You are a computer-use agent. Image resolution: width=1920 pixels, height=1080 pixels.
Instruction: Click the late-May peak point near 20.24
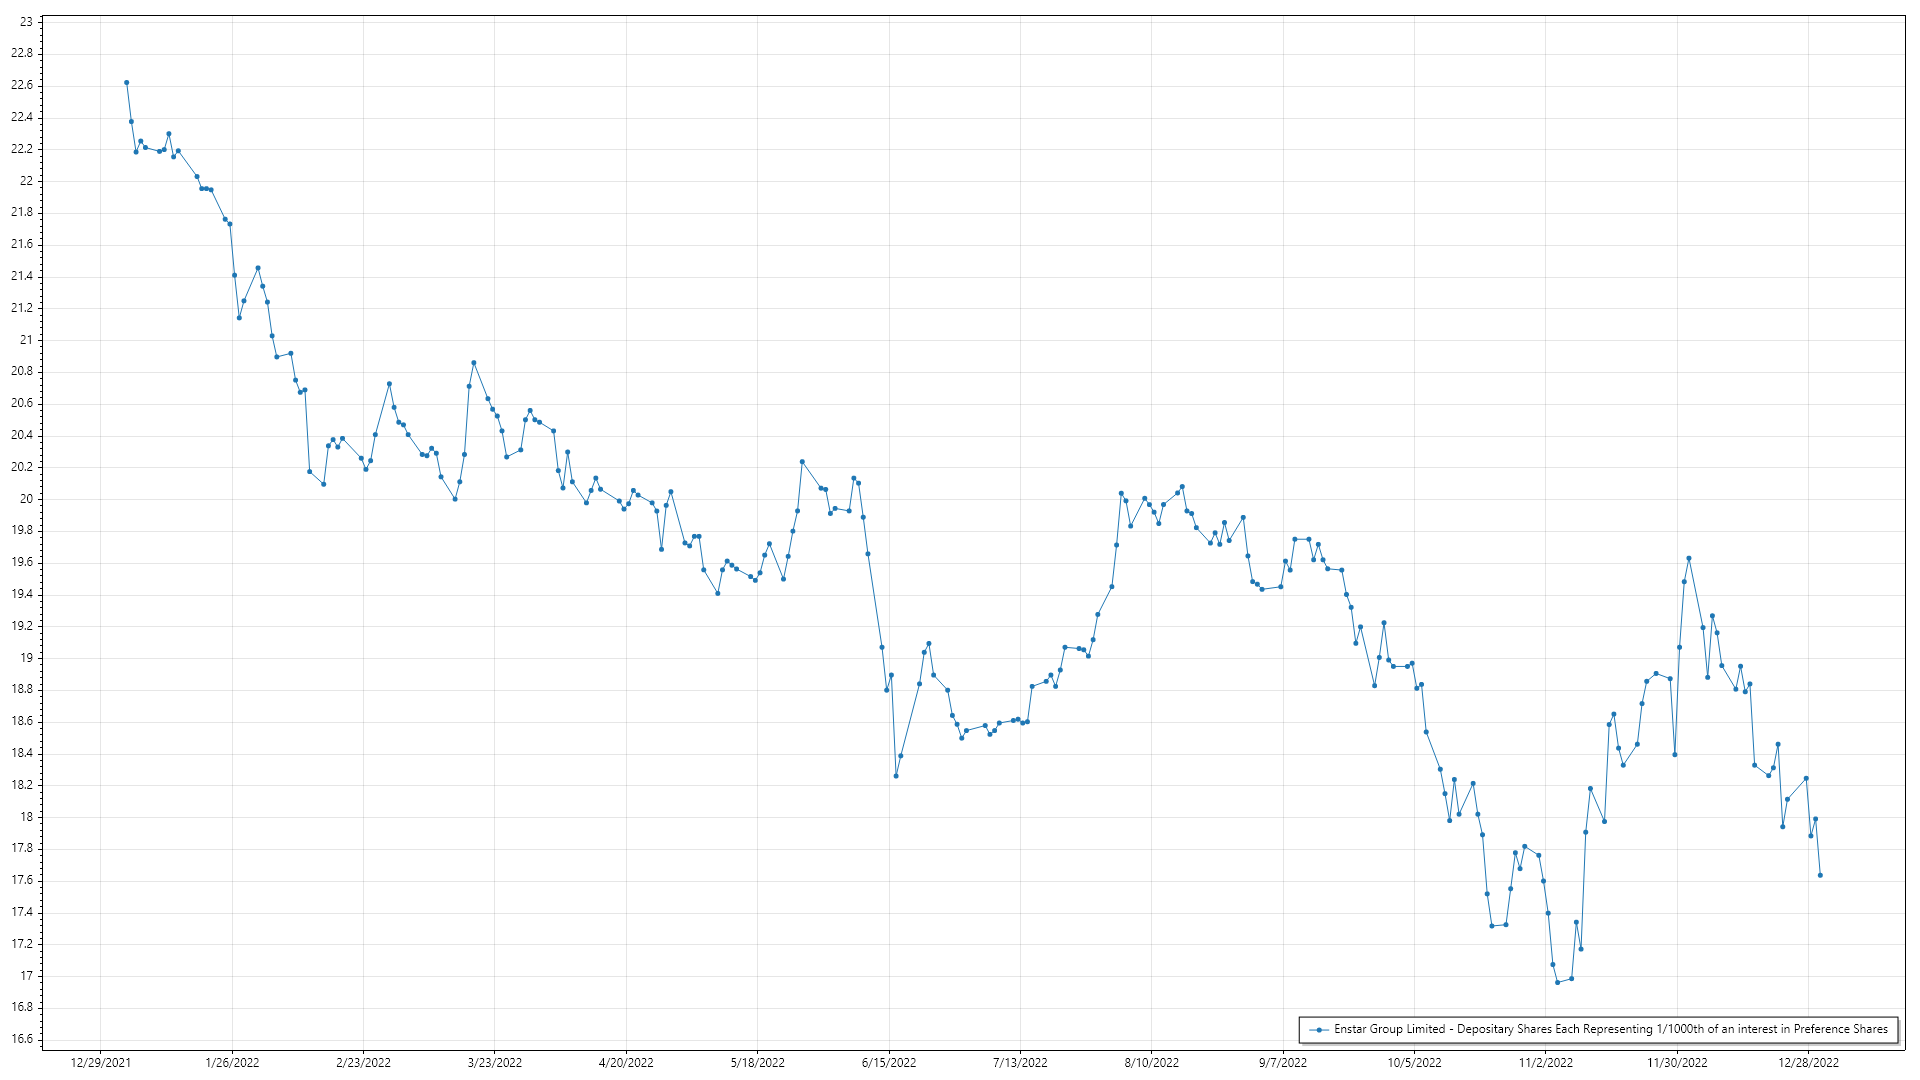tap(802, 462)
